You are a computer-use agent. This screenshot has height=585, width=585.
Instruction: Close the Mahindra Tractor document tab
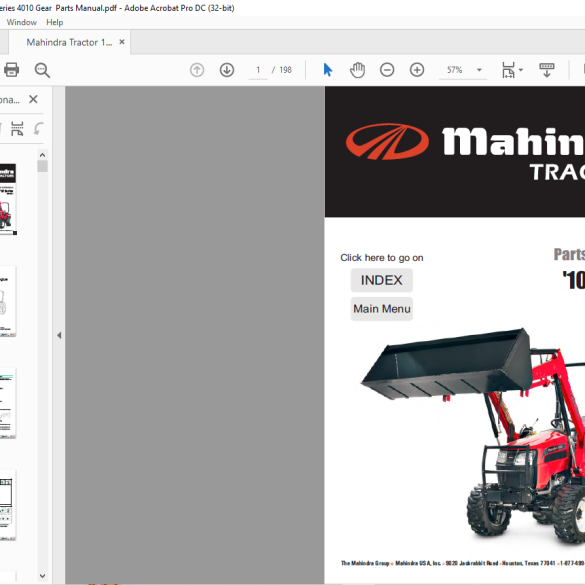click(122, 42)
